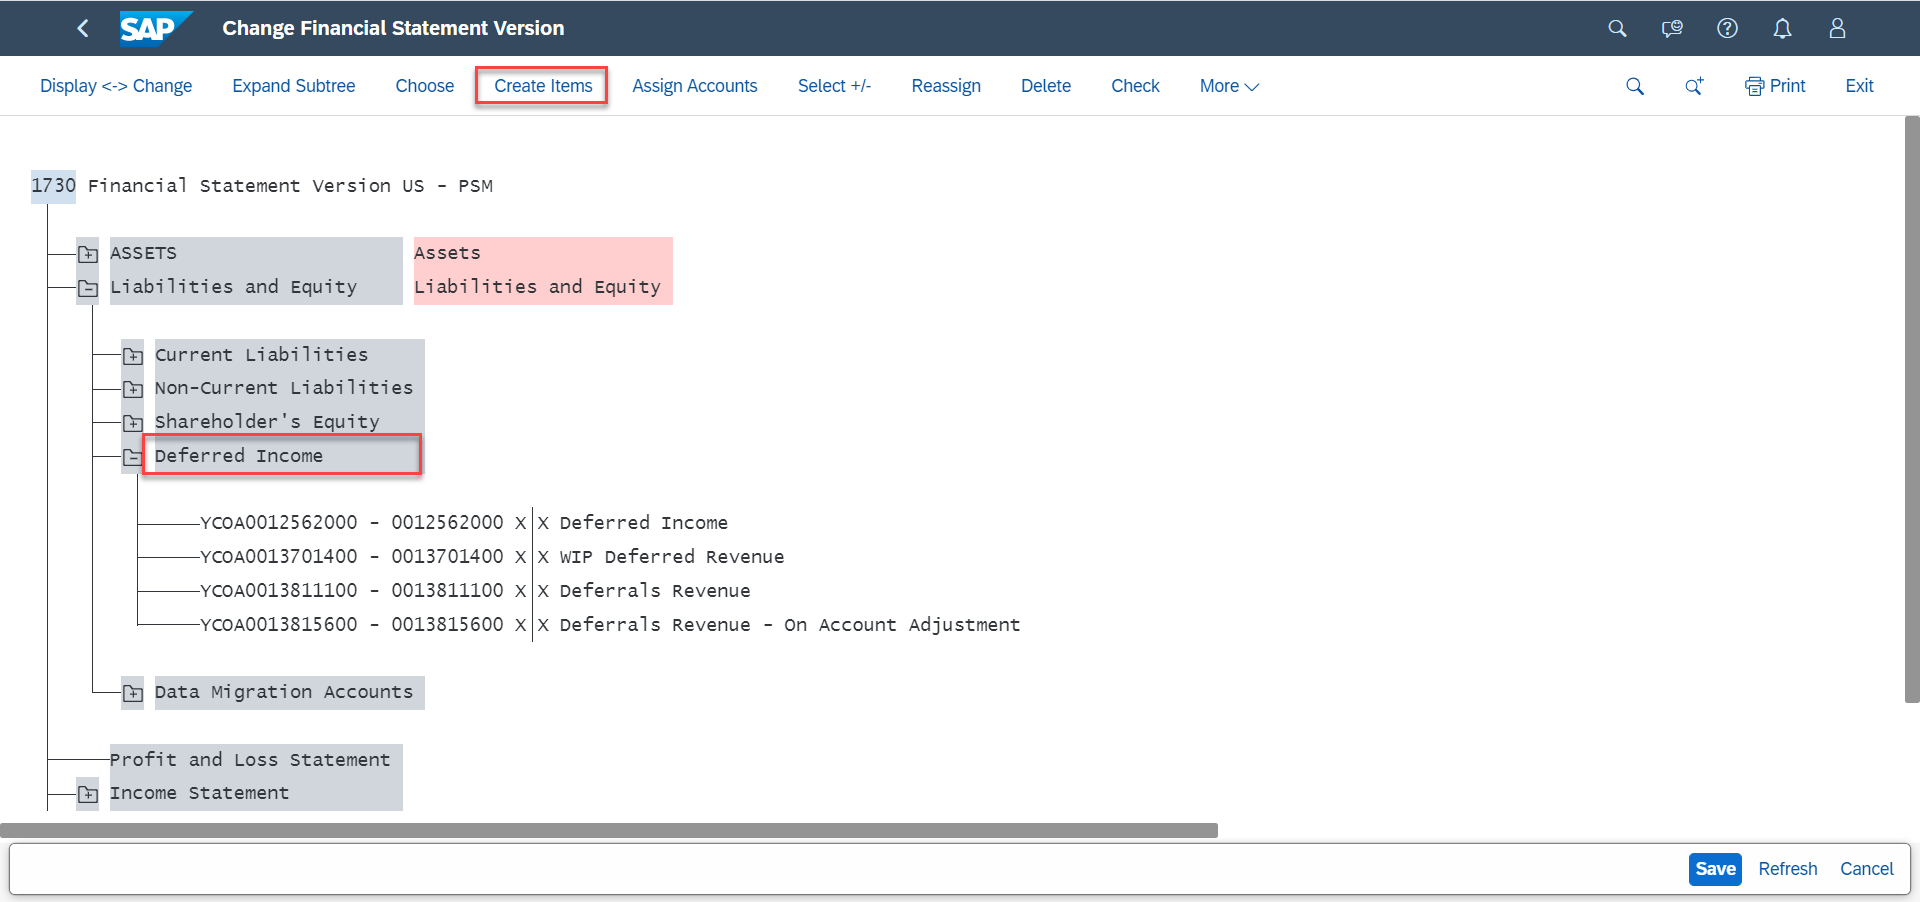Click the 1730 version root node
This screenshot has width=1920, height=902.
(53, 185)
